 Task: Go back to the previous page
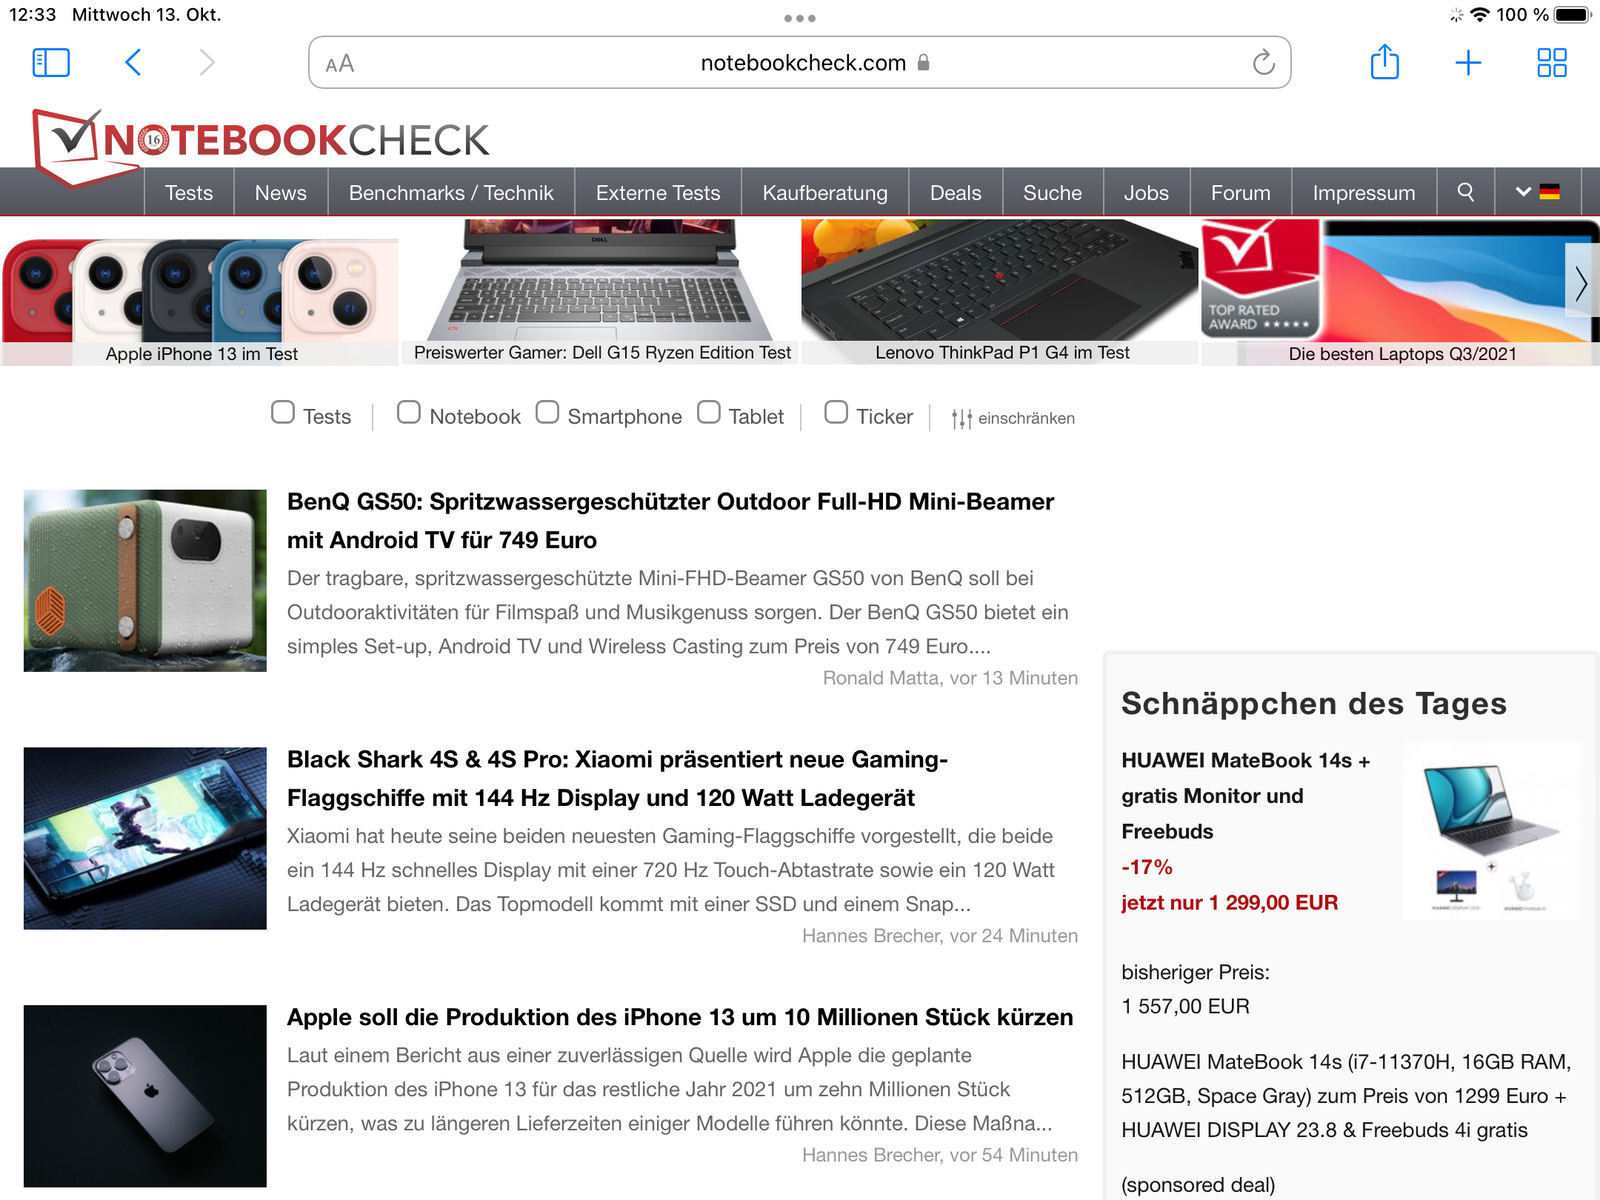coord(133,63)
